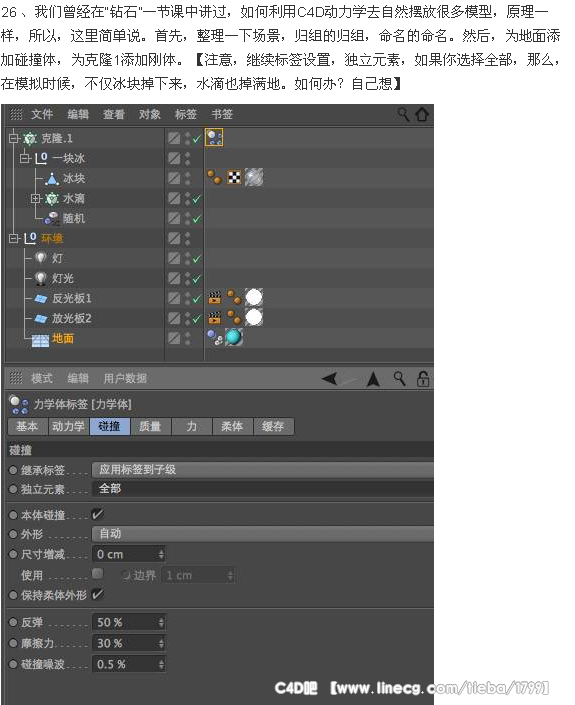Switch to the 缓存 tab
The image size is (575, 705).
(273, 426)
